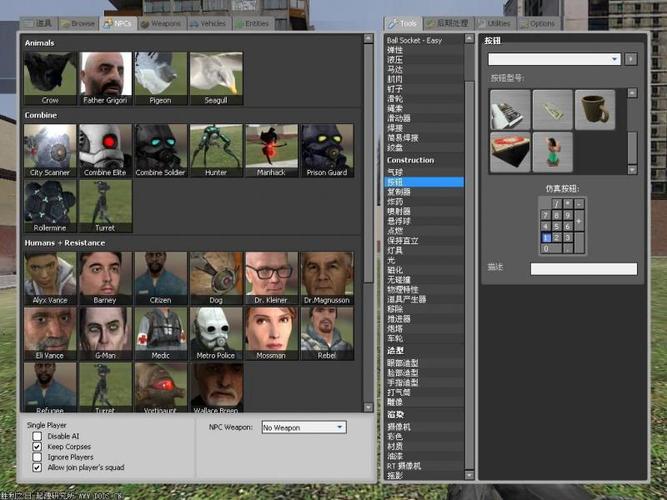Screen dimensions: 667x500
Task: Spawn a City Scanner
Action: [50, 151]
